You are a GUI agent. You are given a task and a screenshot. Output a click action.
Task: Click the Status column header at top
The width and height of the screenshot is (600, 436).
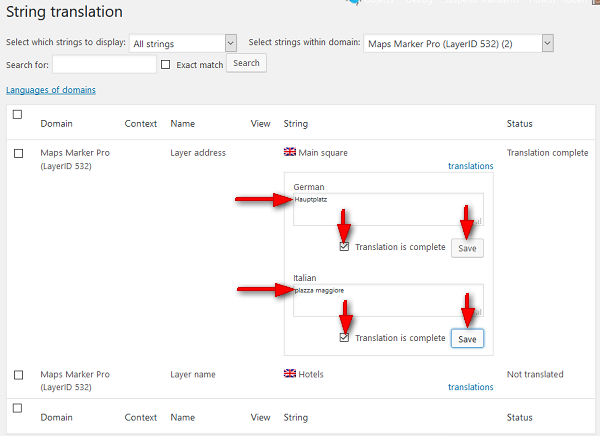[520, 124]
